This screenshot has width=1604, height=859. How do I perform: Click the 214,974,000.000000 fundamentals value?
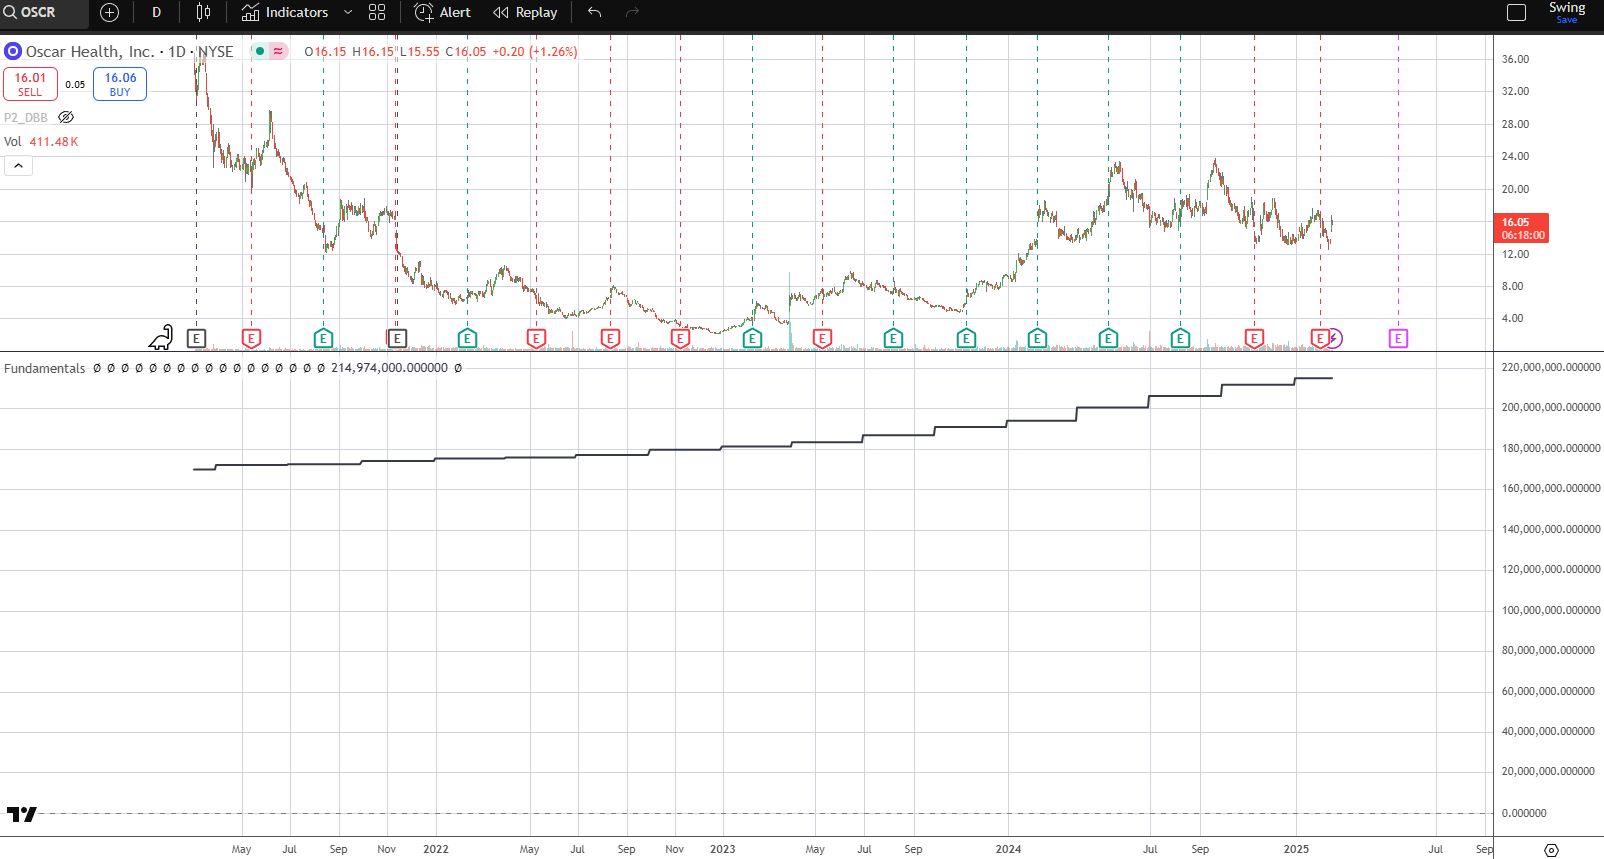pos(389,368)
